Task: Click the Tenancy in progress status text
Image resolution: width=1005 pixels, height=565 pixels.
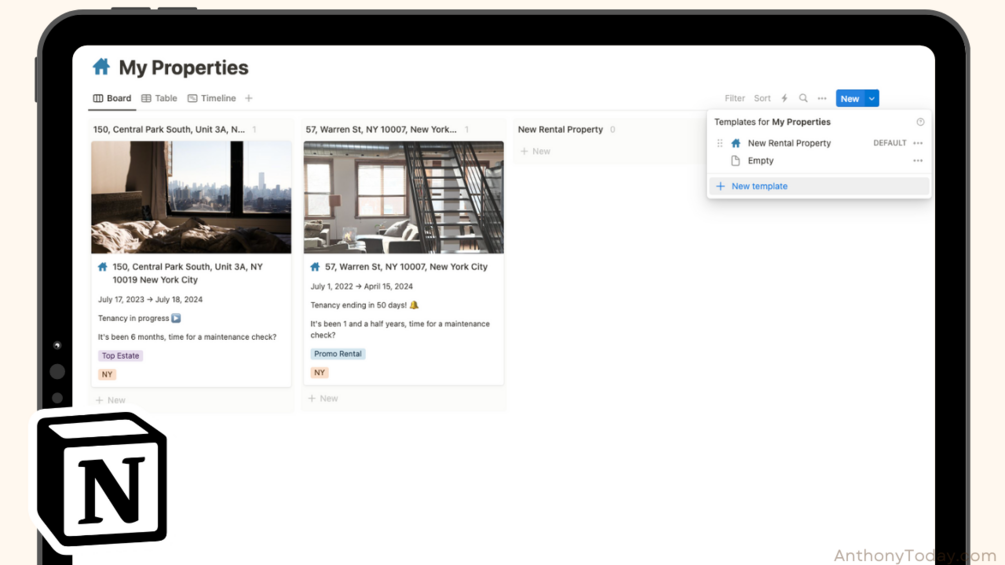Action: 139,318
